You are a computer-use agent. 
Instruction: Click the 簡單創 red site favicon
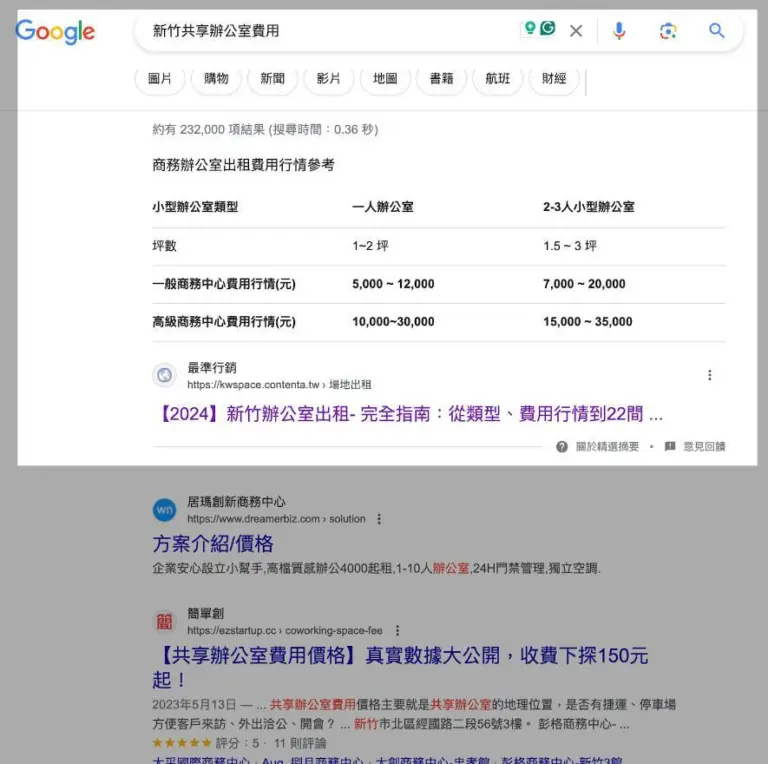(164, 622)
